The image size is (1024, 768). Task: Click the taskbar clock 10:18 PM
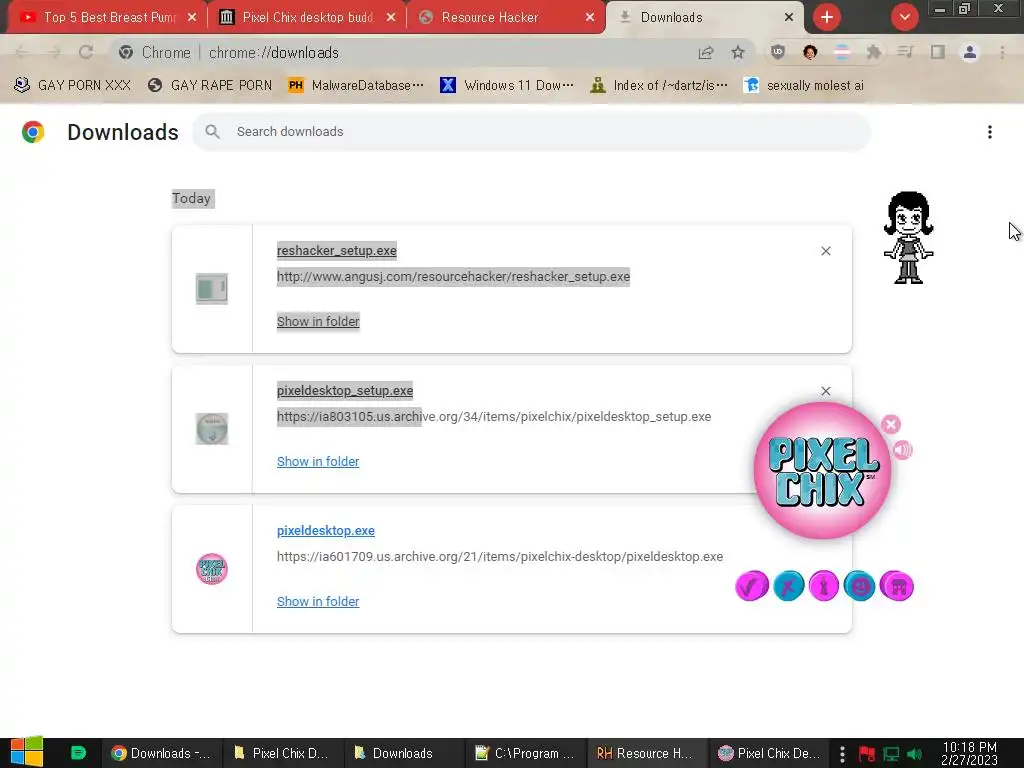click(970, 754)
